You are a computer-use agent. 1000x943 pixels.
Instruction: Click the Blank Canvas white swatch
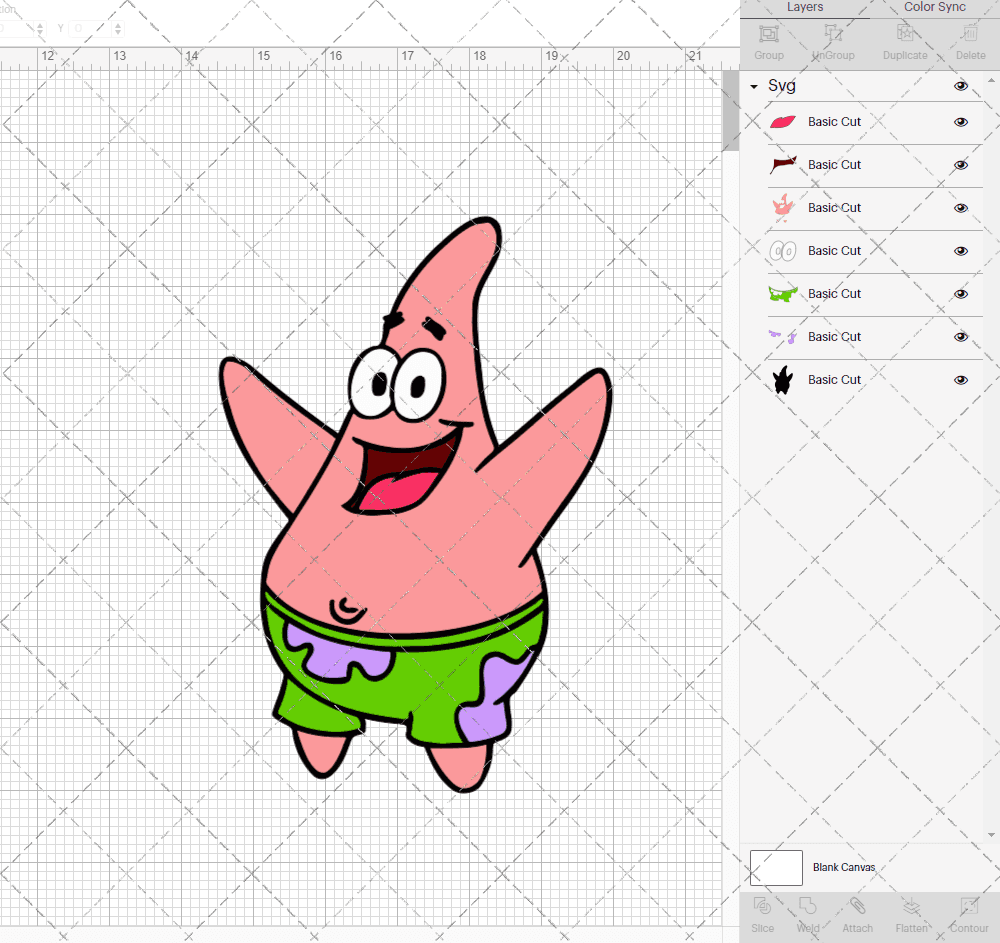click(x=776, y=868)
